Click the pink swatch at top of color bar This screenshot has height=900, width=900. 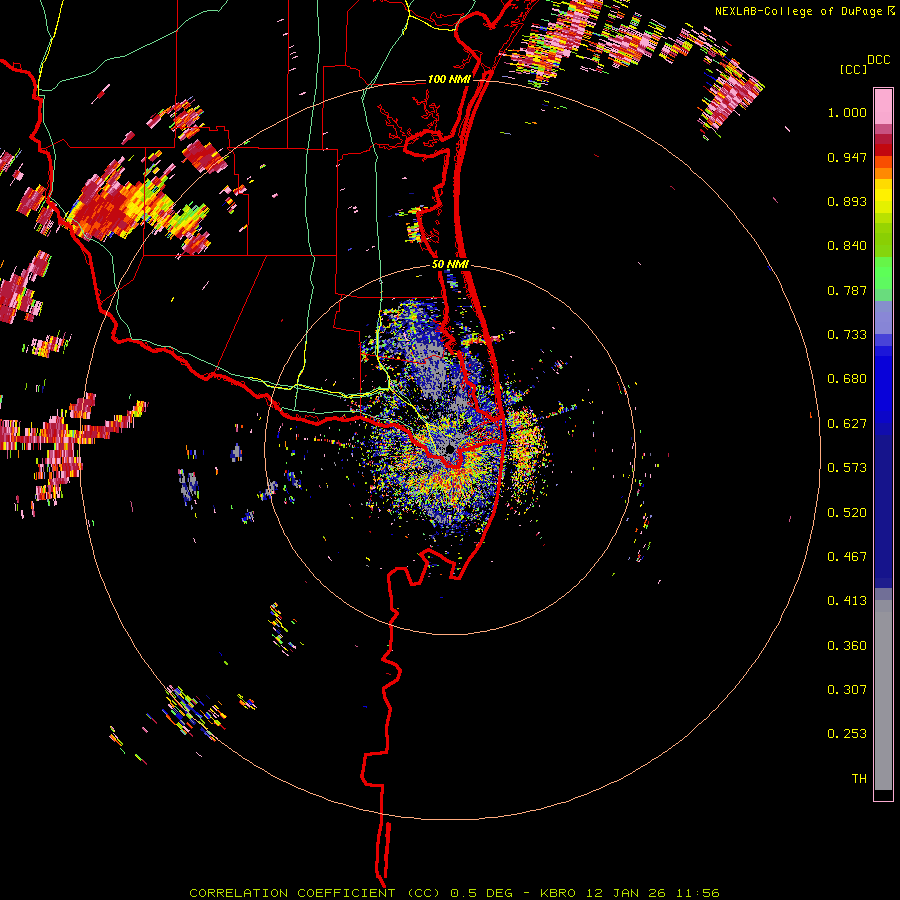click(x=883, y=106)
